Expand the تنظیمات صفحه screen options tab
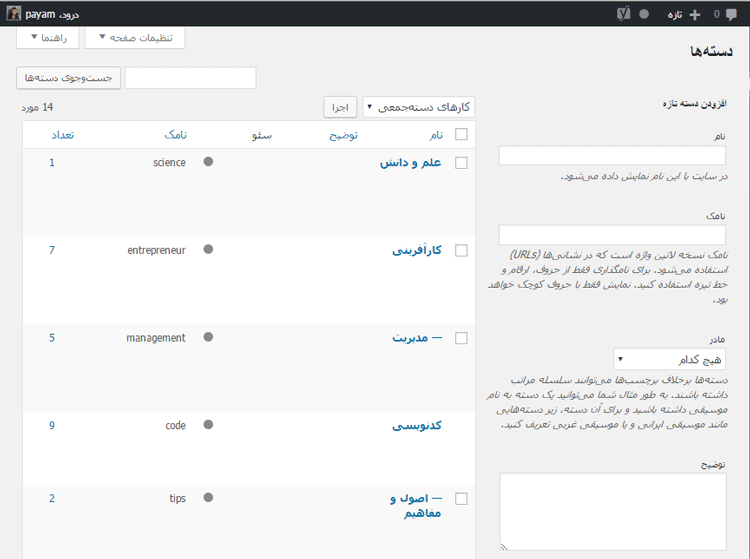The image size is (750, 559). coord(135,38)
